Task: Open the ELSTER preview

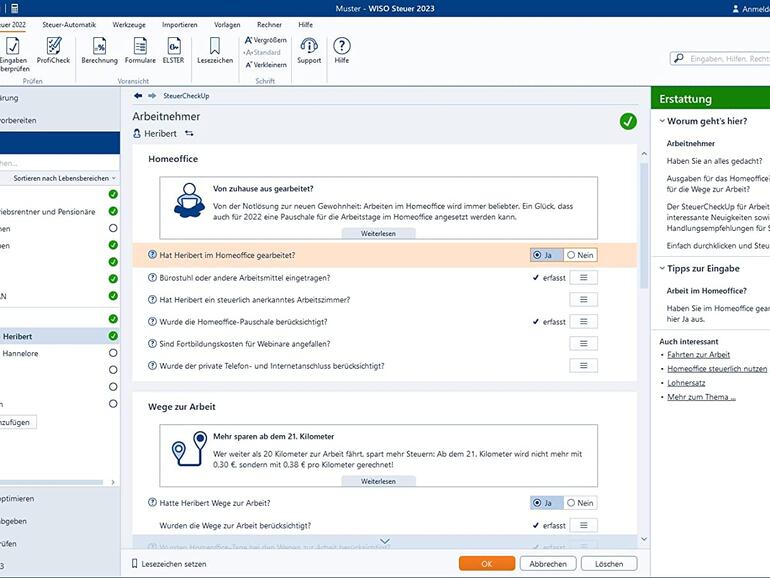Action: 173,51
